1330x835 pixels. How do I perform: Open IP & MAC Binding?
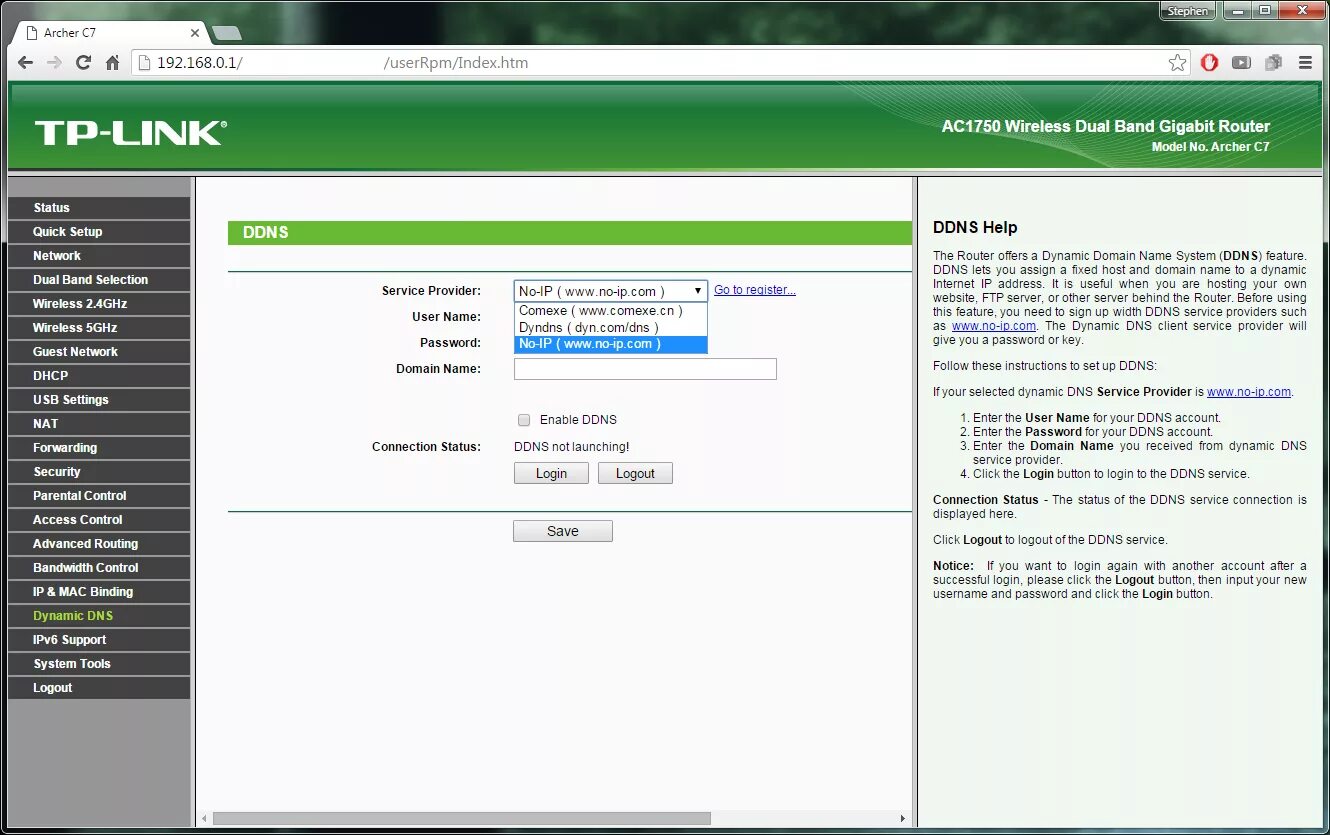(98, 592)
